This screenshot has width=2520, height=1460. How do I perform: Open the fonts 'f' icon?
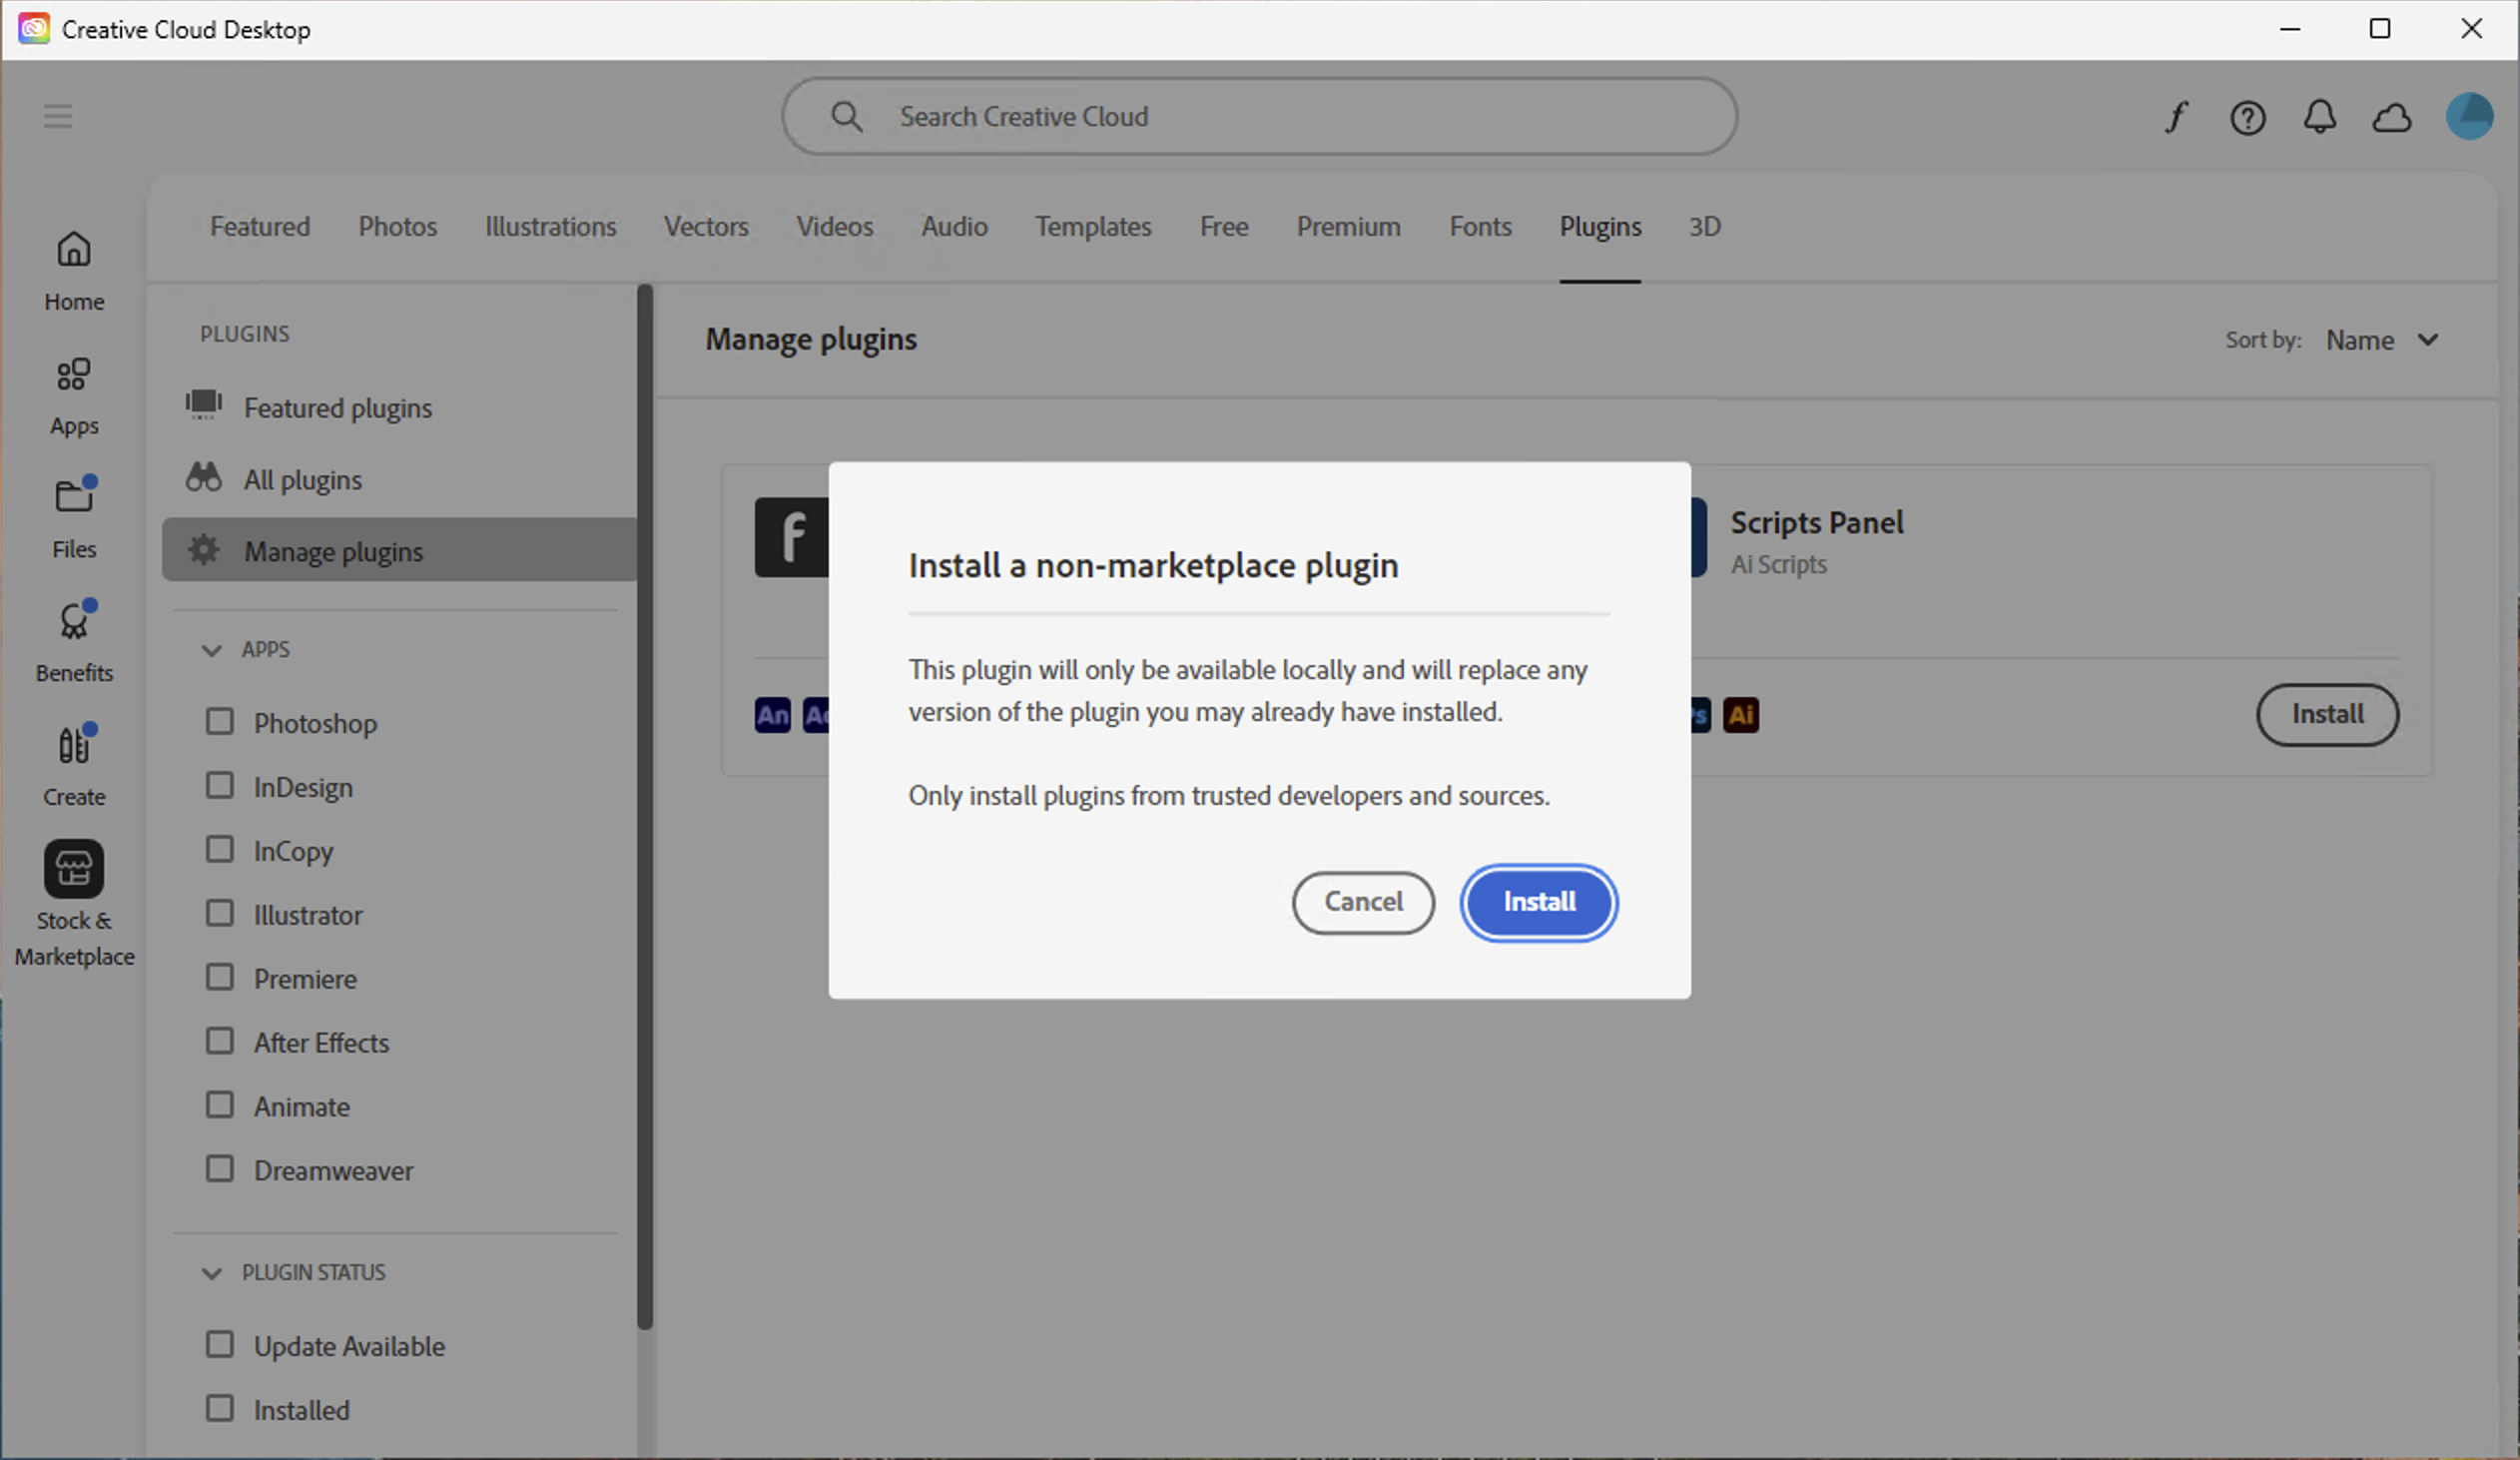tap(2176, 118)
